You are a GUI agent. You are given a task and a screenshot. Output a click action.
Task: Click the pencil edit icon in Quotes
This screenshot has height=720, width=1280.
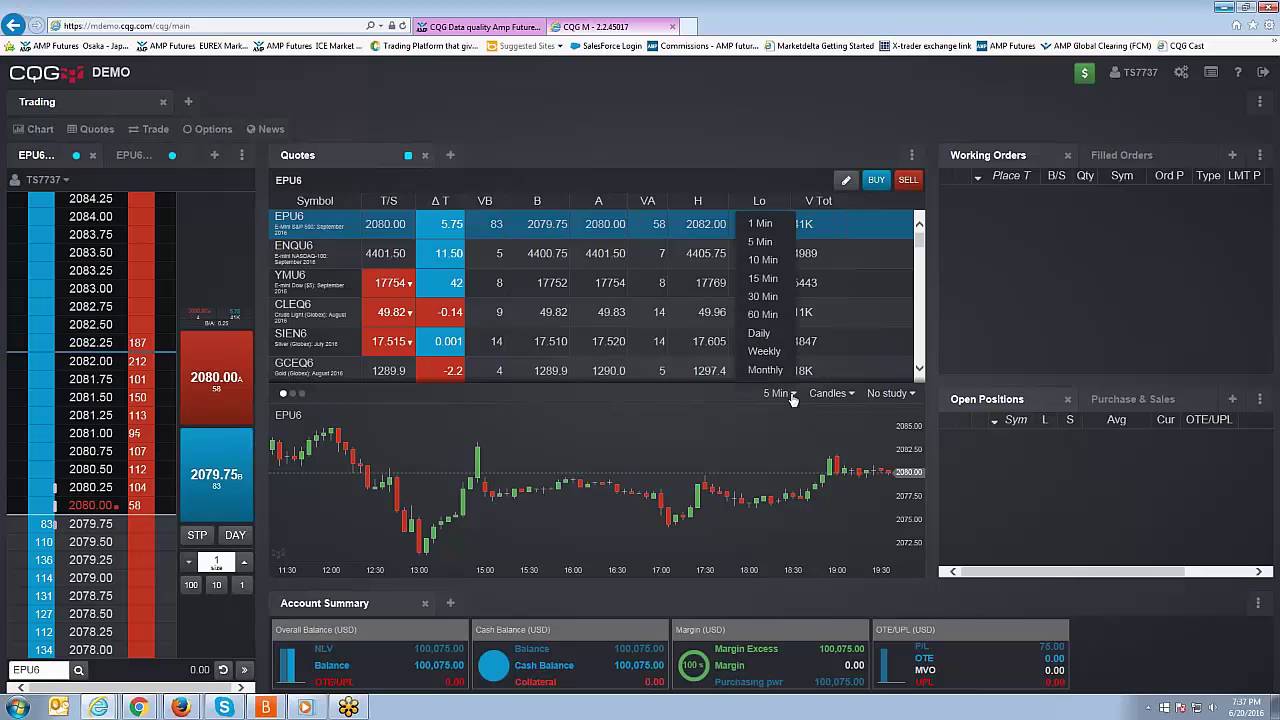tap(846, 180)
